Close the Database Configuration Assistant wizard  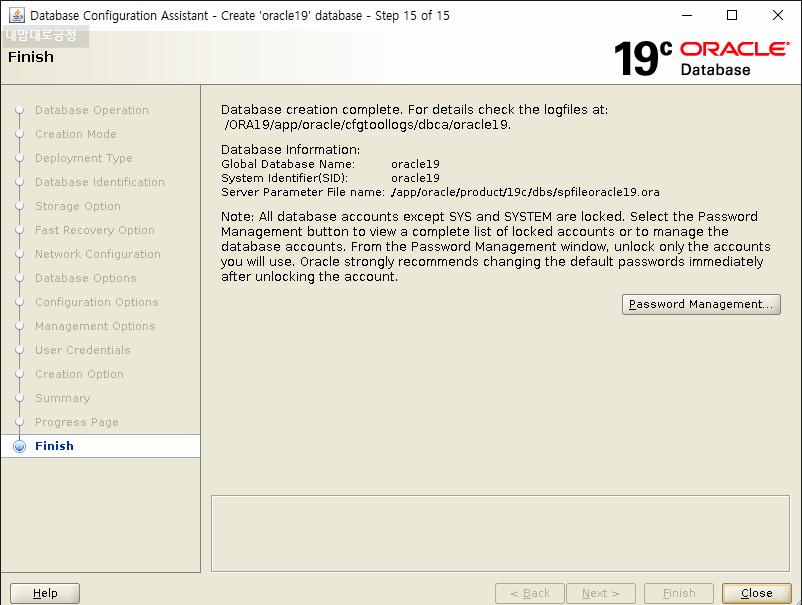(756, 593)
